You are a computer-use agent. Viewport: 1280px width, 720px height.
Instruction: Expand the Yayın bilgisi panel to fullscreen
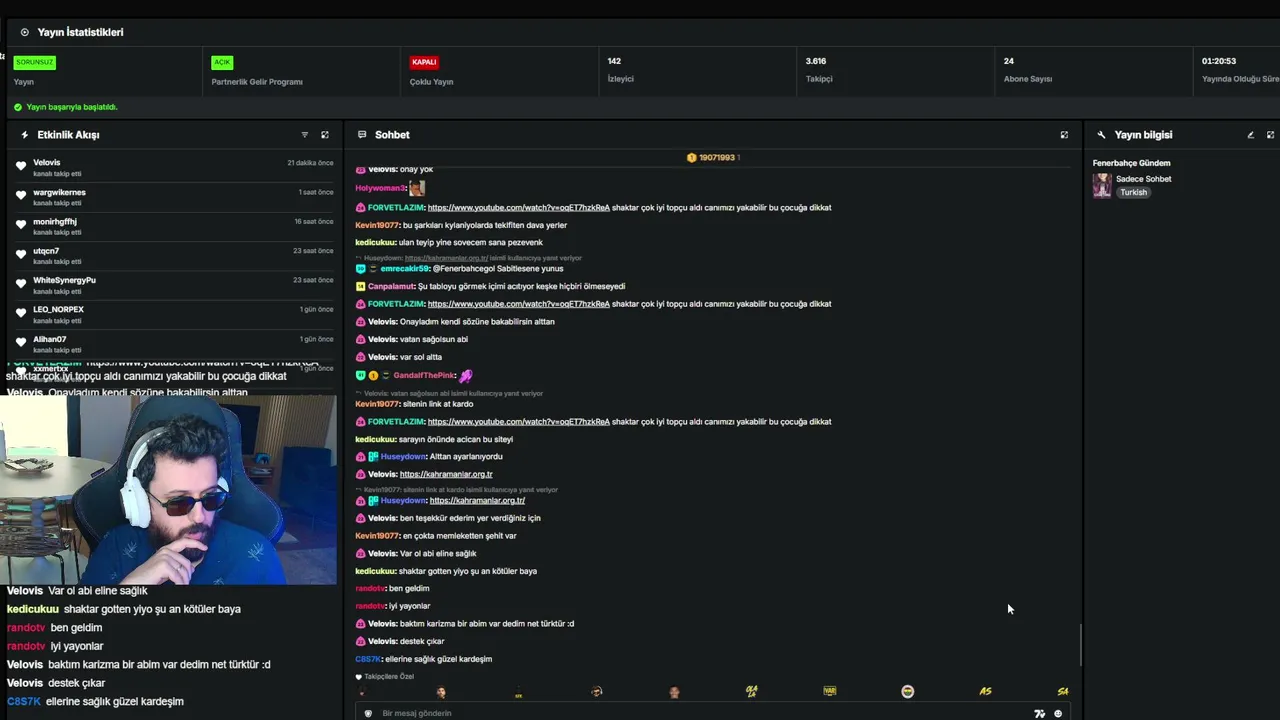1270,135
